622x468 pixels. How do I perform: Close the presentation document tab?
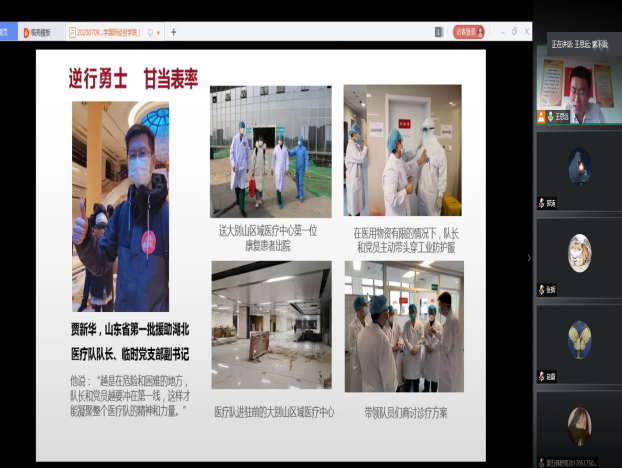[161, 32]
